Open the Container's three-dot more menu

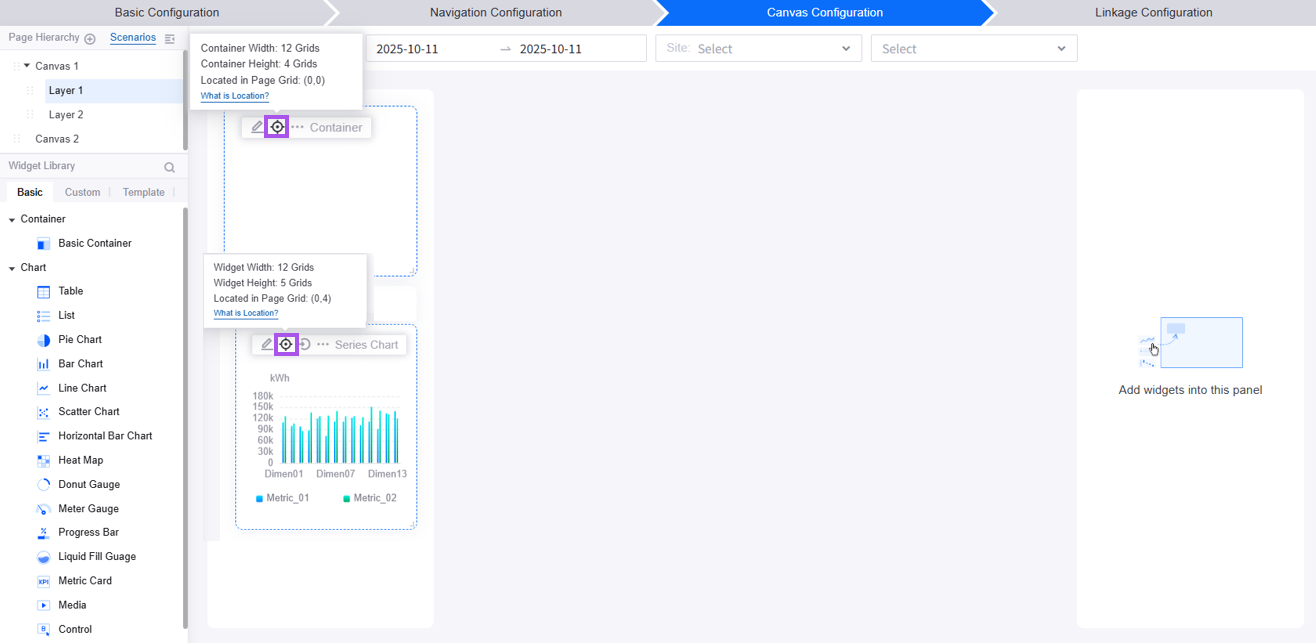298,127
